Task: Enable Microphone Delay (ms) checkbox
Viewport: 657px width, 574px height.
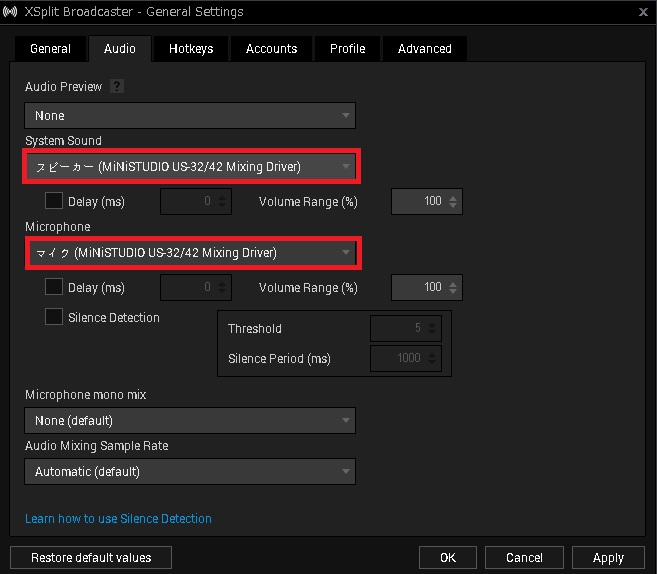Action: coord(54,287)
